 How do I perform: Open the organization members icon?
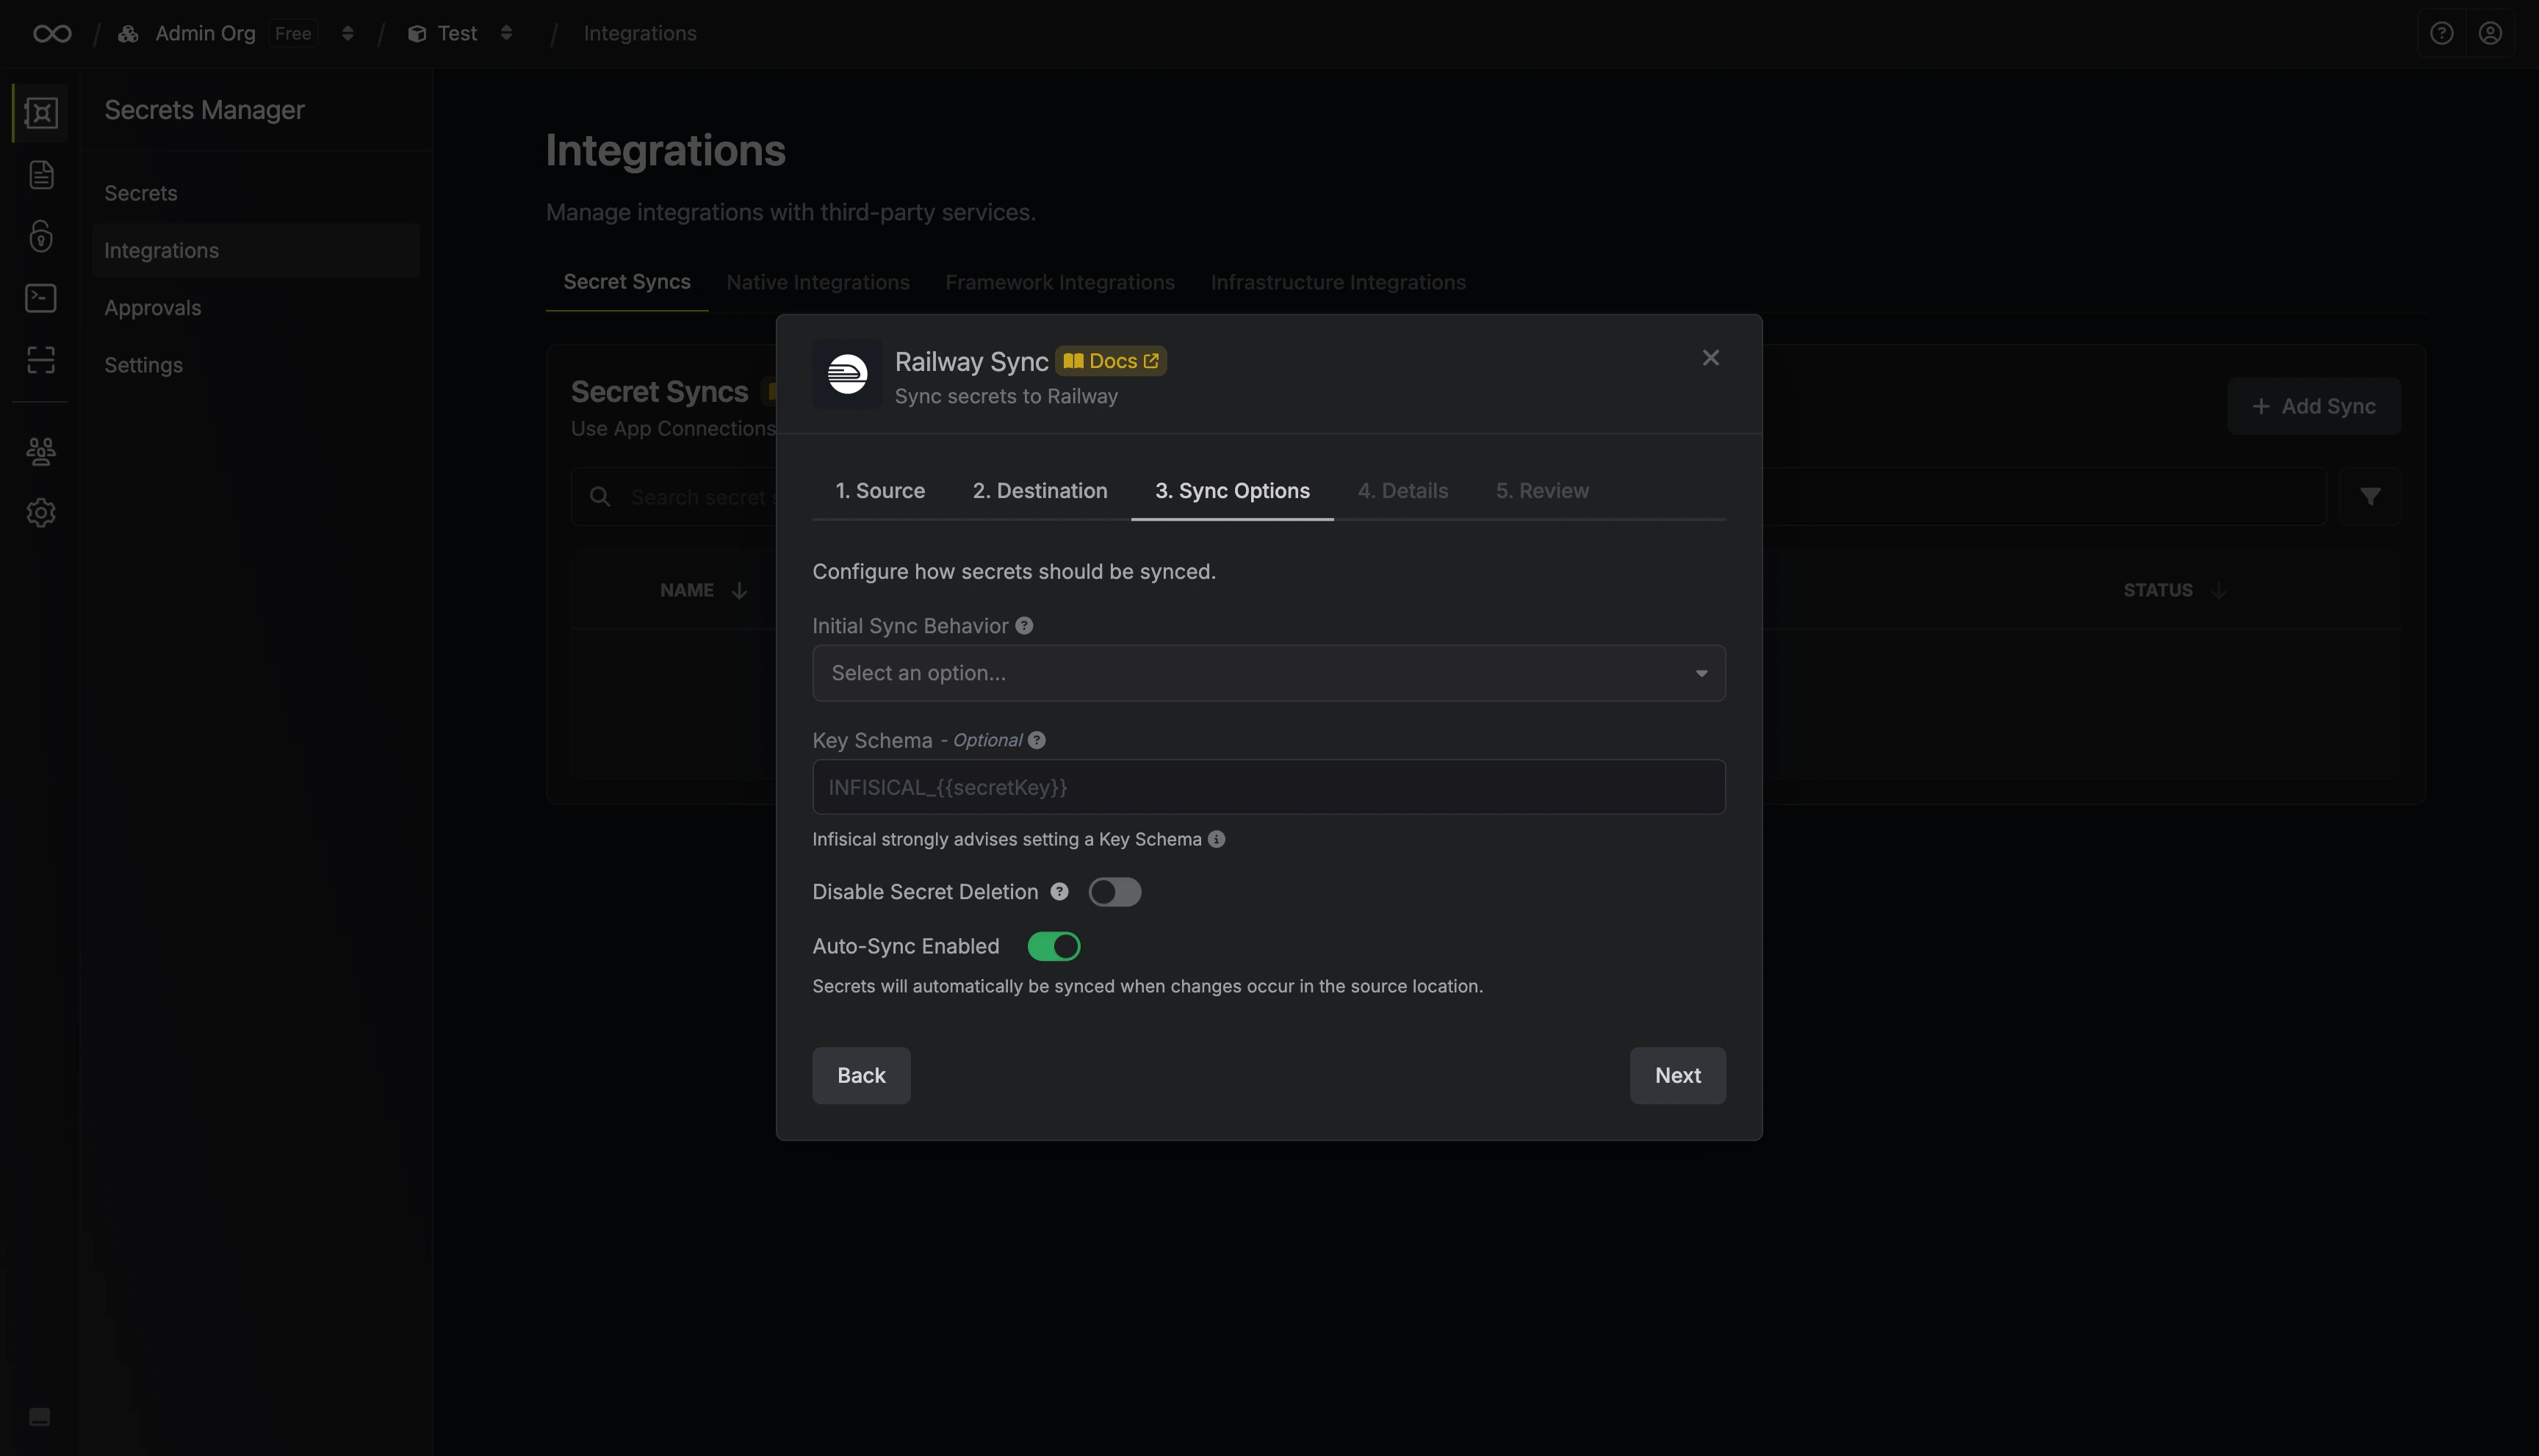(41, 451)
